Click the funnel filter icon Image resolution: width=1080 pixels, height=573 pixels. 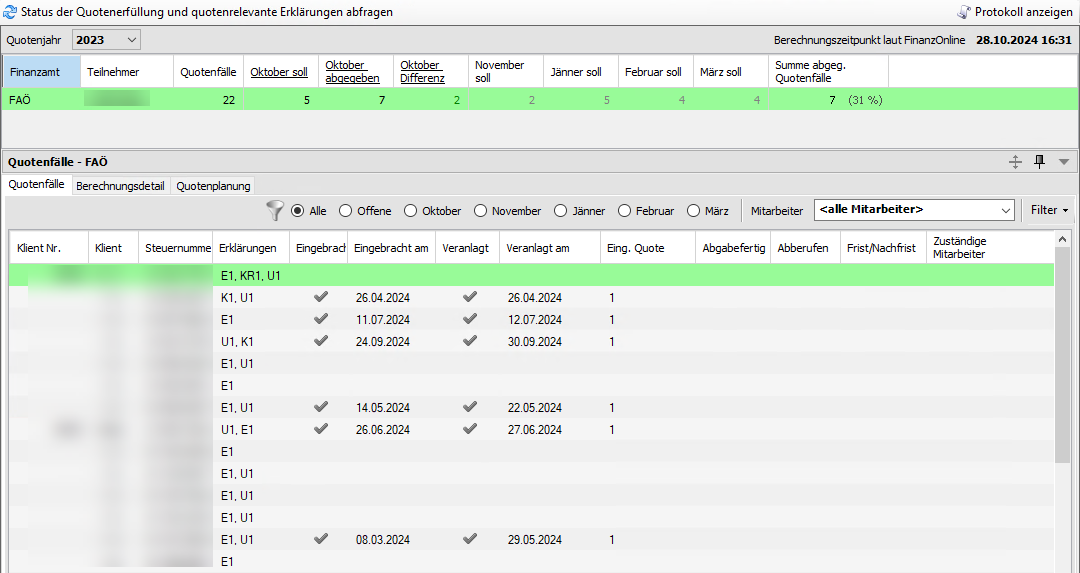click(275, 210)
